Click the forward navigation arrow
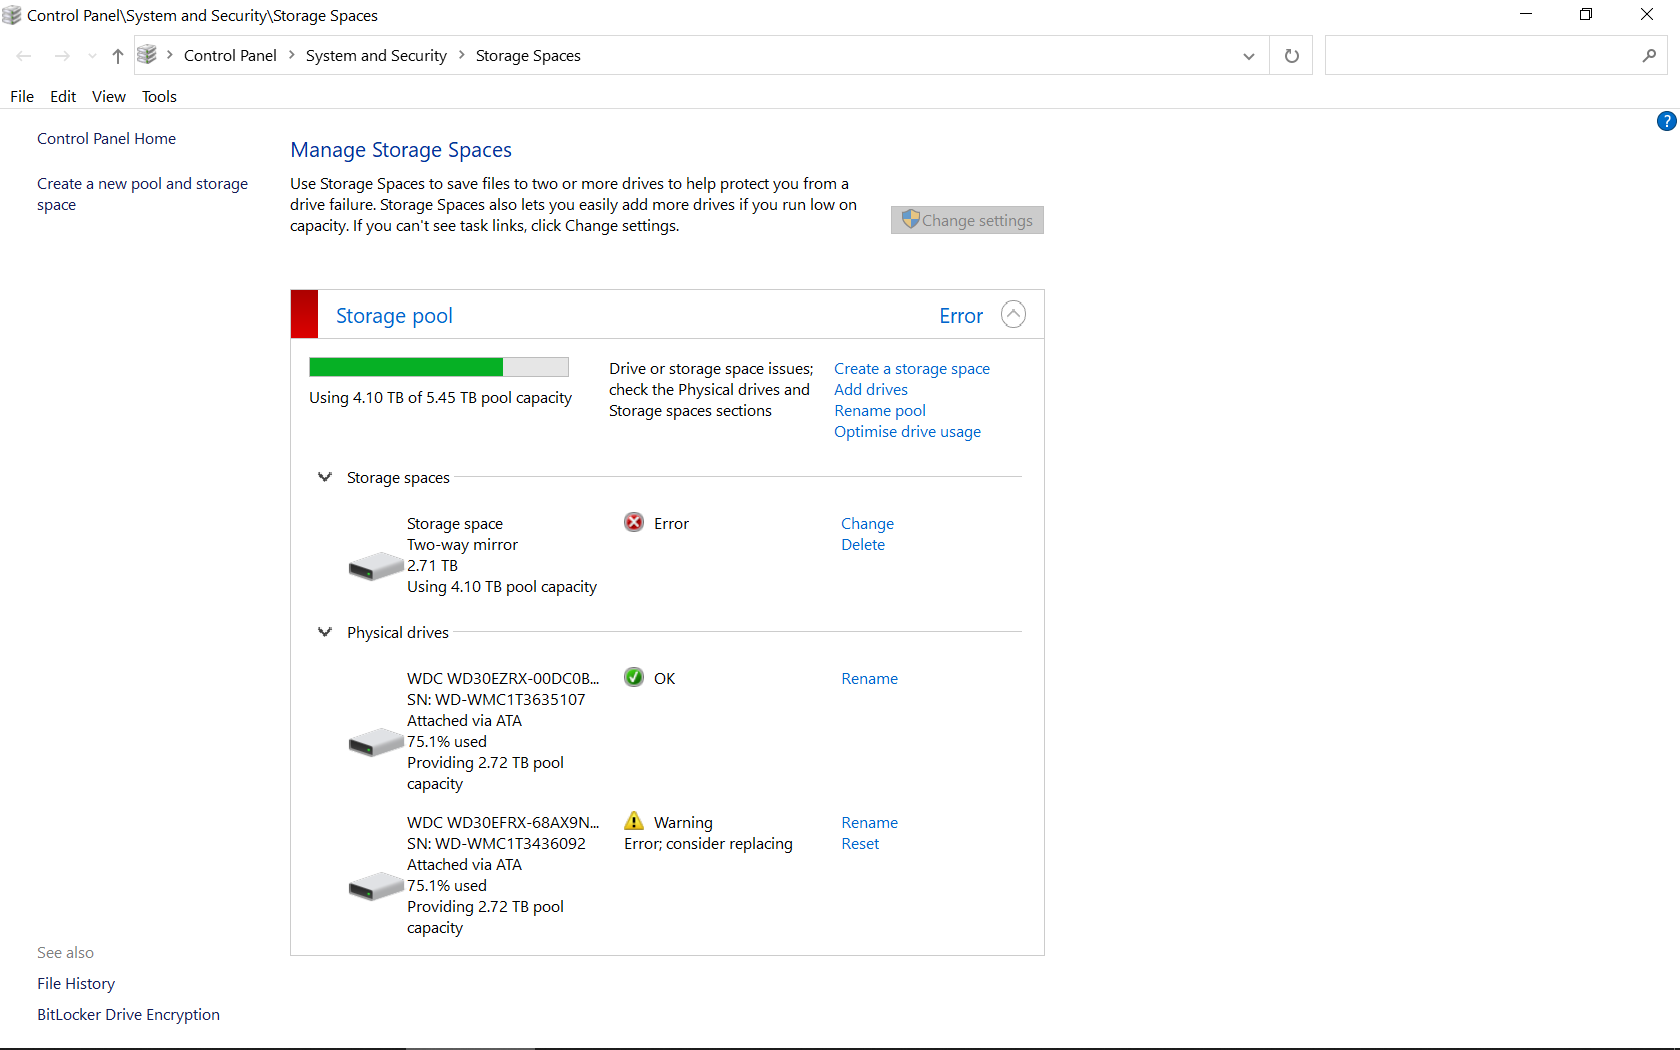The width and height of the screenshot is (1680, 1050). 62,56
